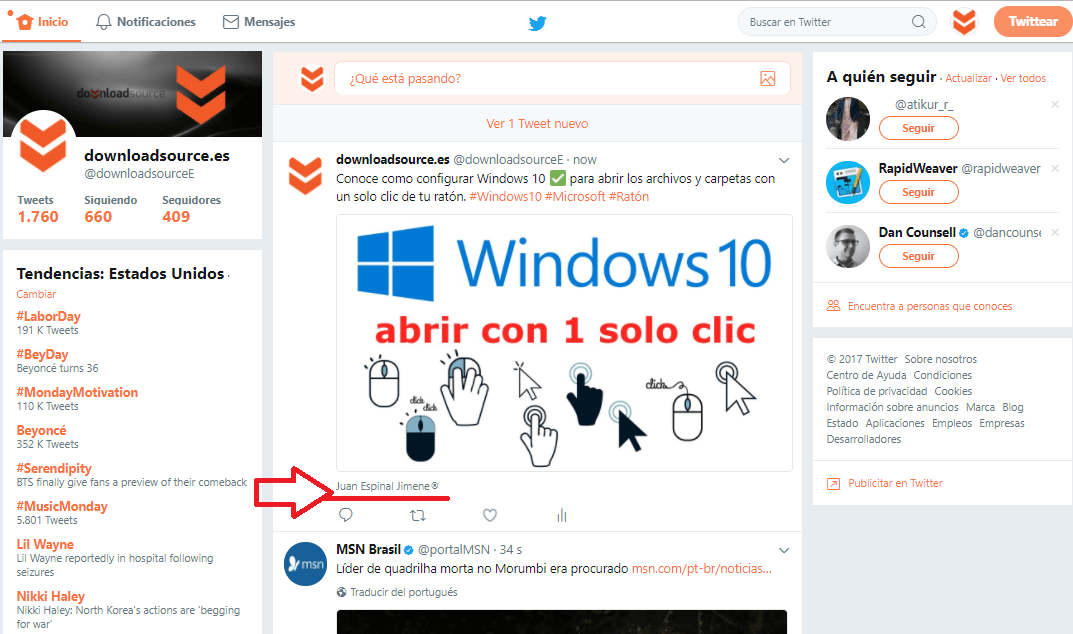Open #MusicMonday trend
1073x634 pixels.
point(62,507)
